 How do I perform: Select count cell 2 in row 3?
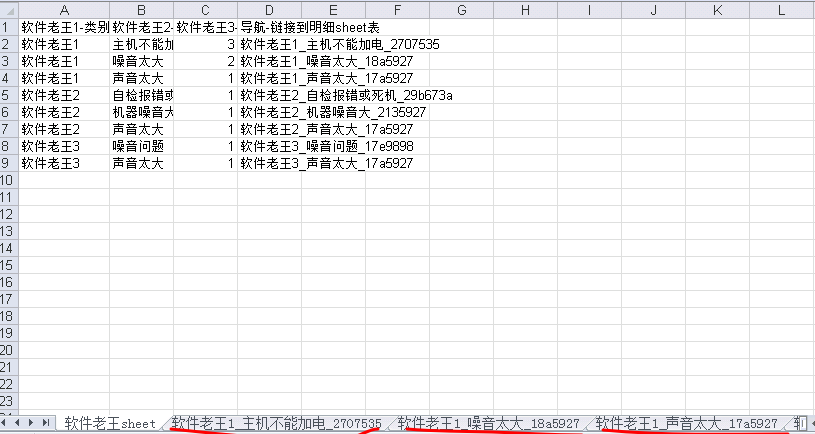[x=205, y=61]
